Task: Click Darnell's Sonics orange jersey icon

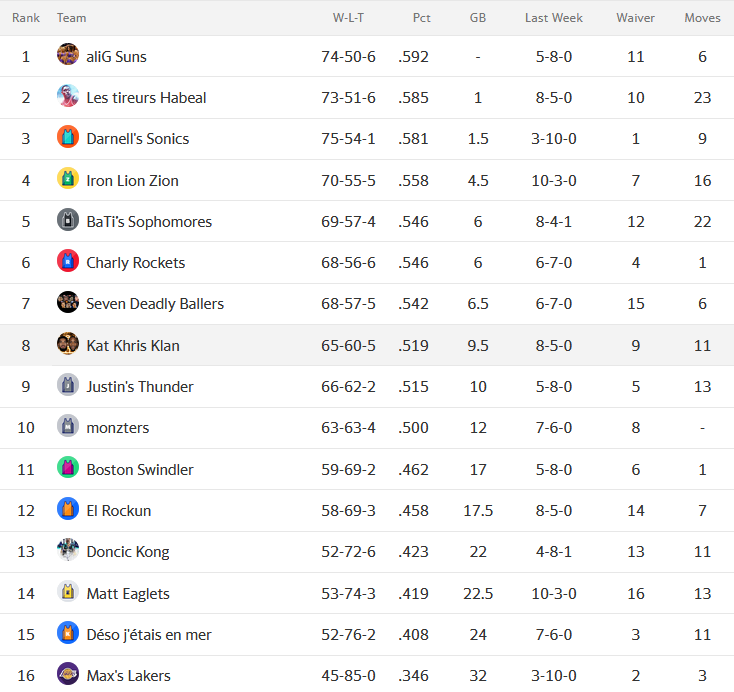Action: click(x=68, y=137)
